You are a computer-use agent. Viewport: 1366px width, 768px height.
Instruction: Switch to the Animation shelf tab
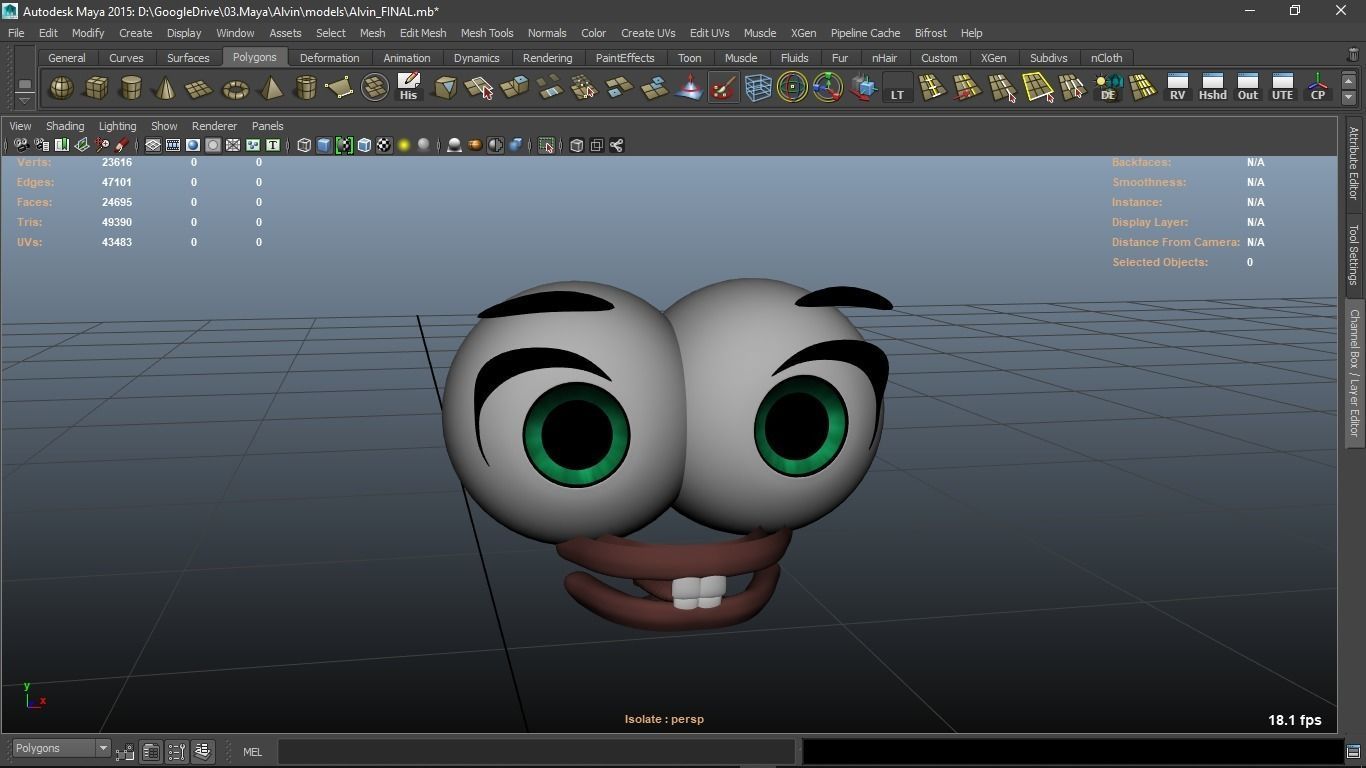pos(407,58)
